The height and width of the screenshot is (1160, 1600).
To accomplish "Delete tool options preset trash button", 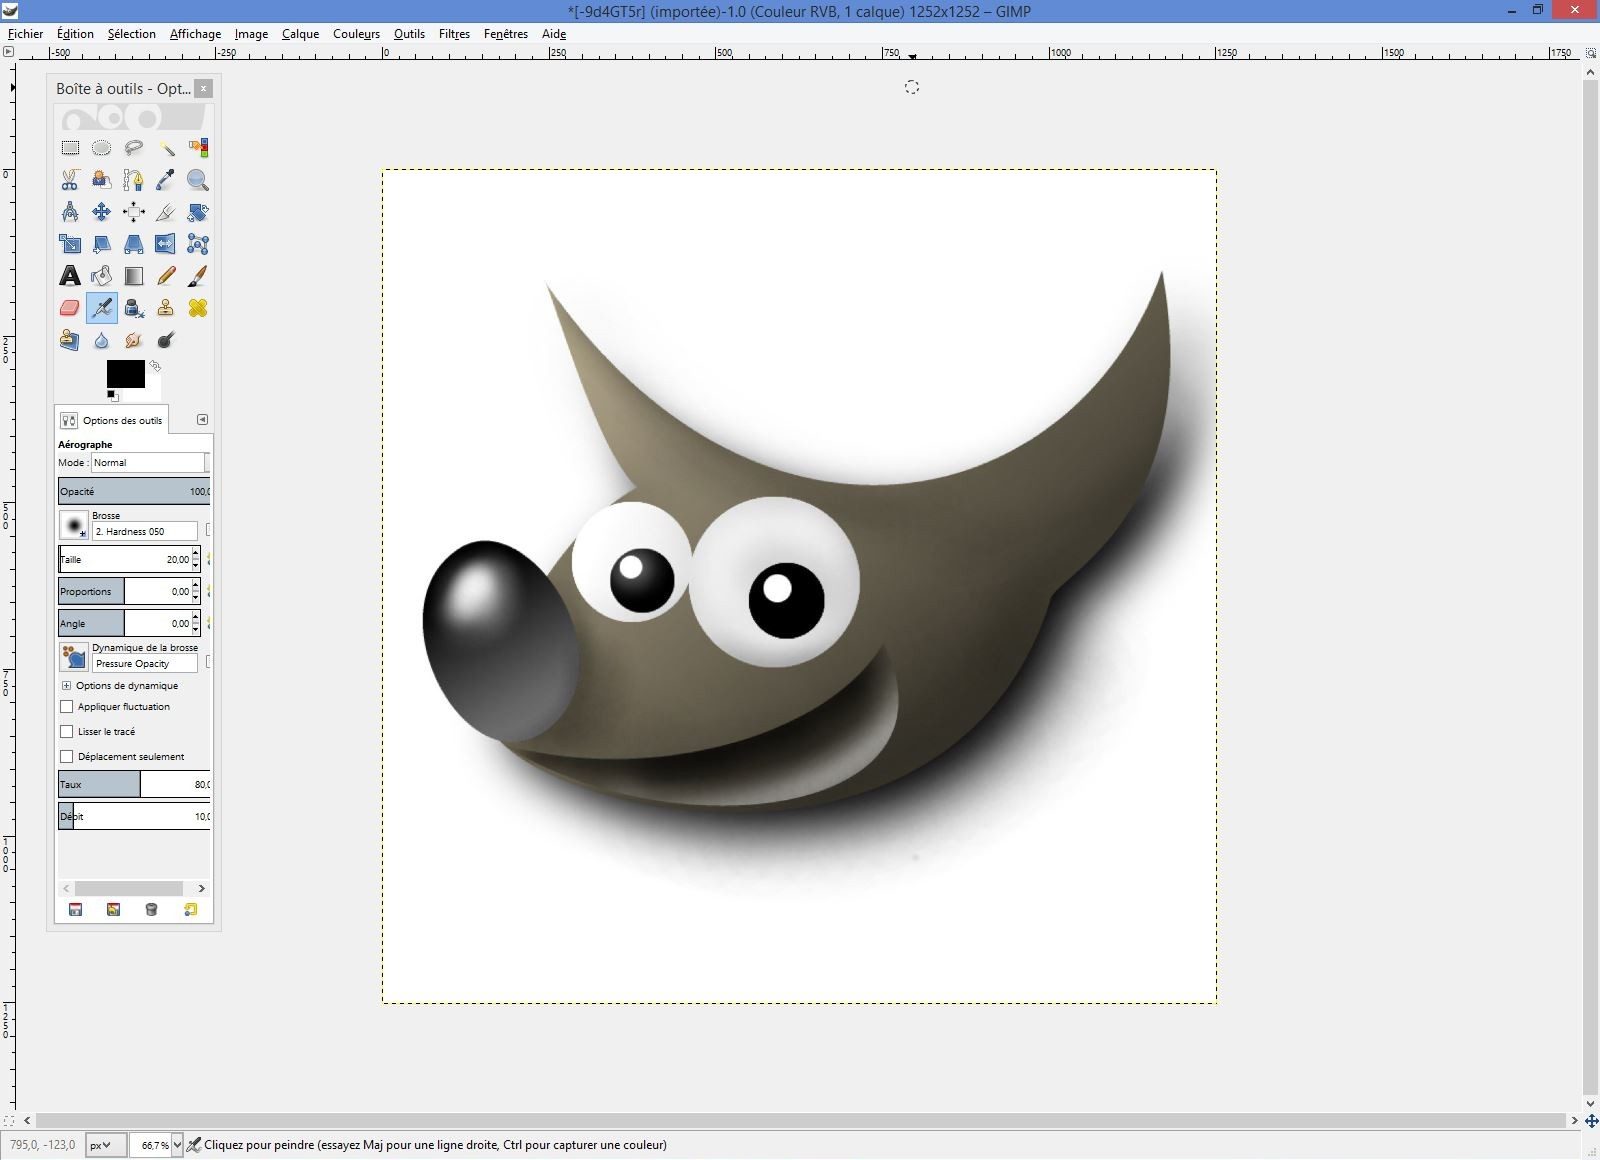I will click(x=151, y=909).
